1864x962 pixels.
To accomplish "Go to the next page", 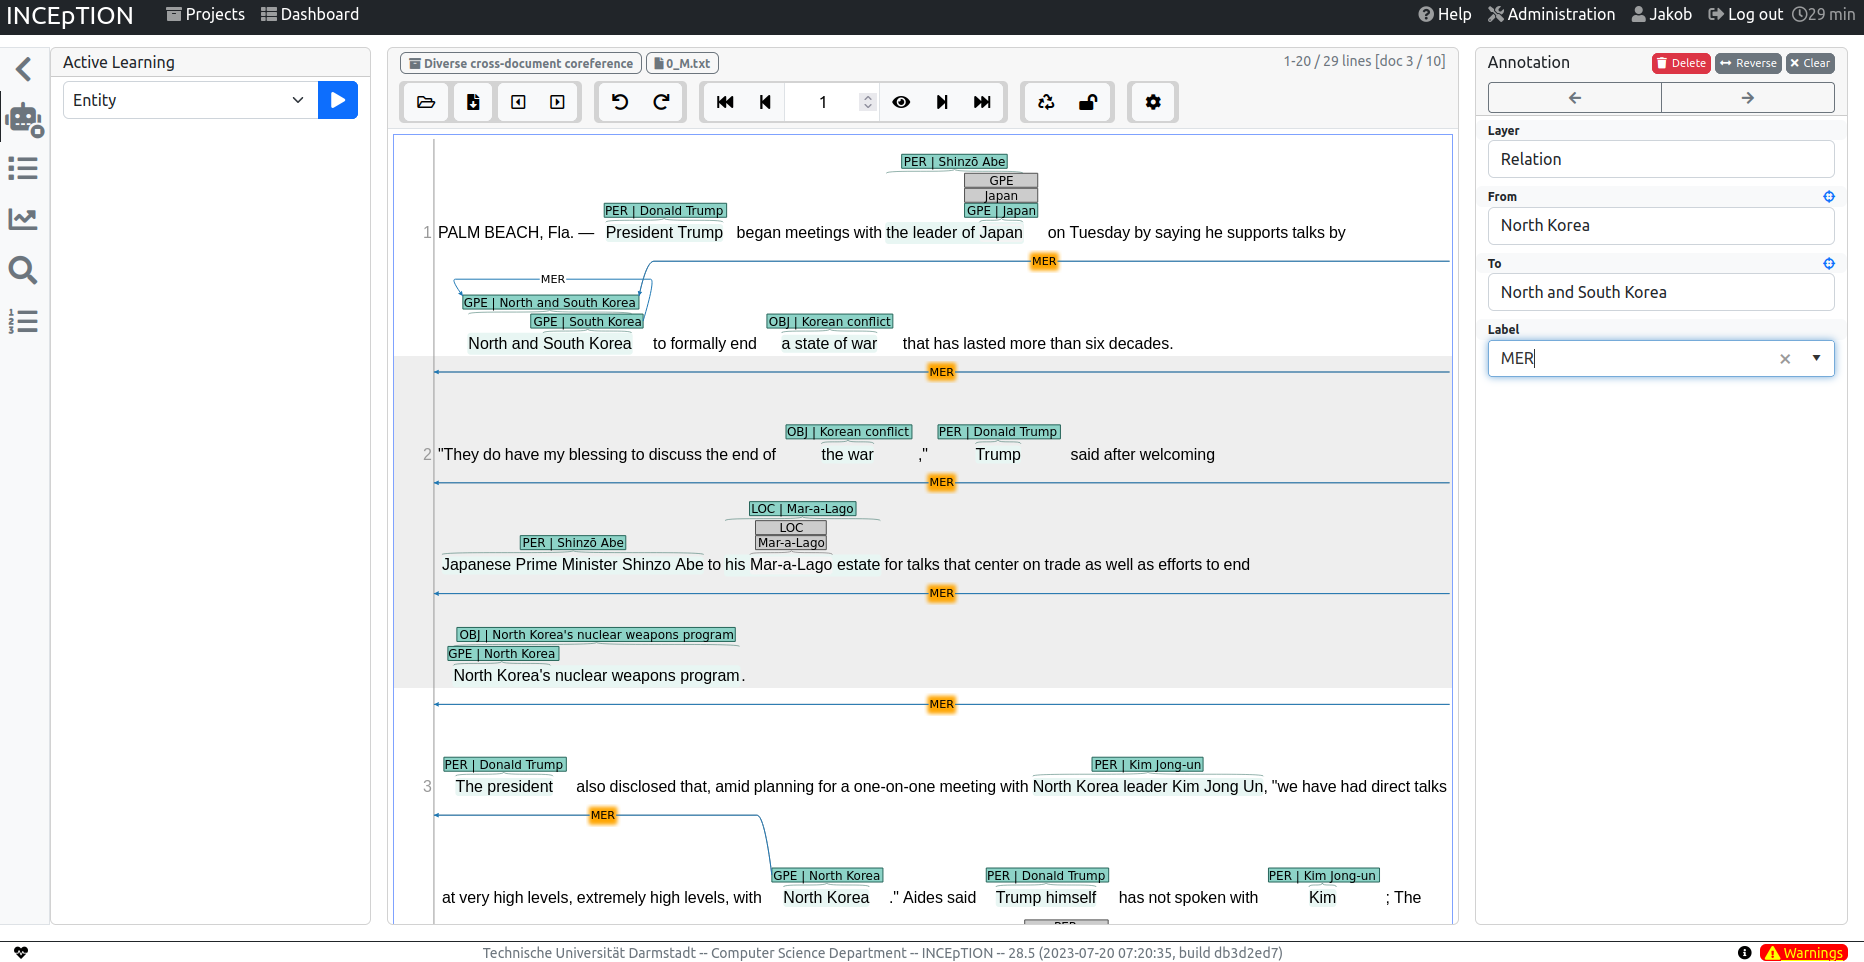I will [941, 102].
